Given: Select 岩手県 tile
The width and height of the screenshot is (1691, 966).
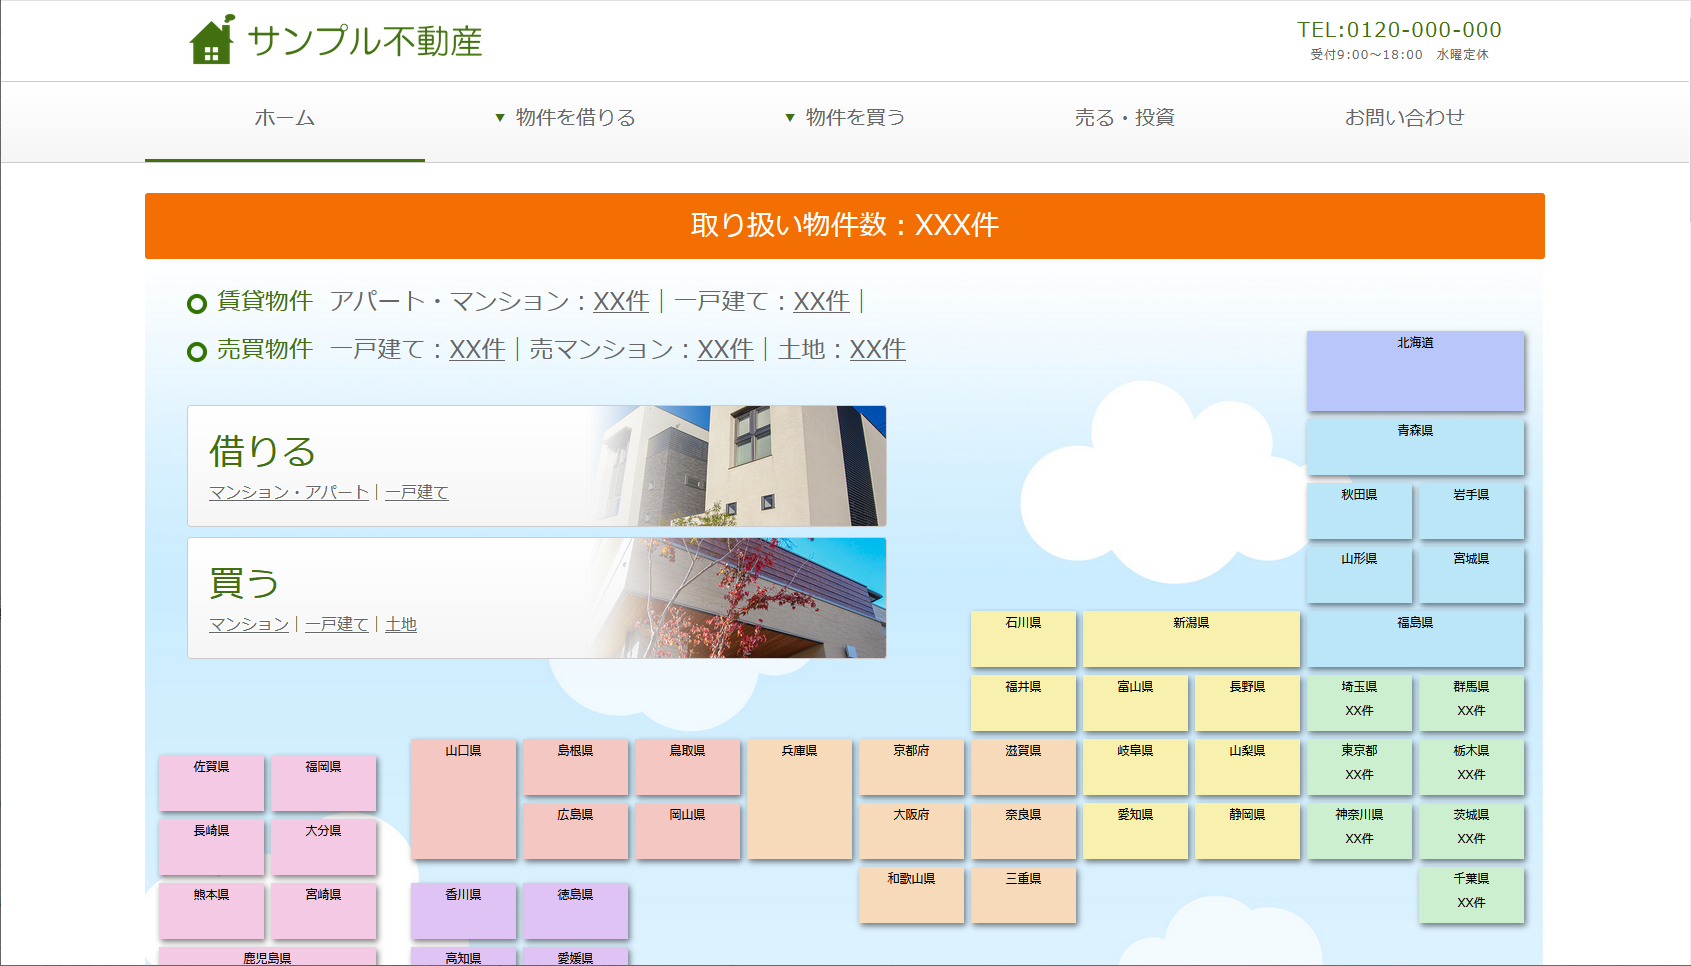Looking at the screenshot, I should coord(1471,511).
